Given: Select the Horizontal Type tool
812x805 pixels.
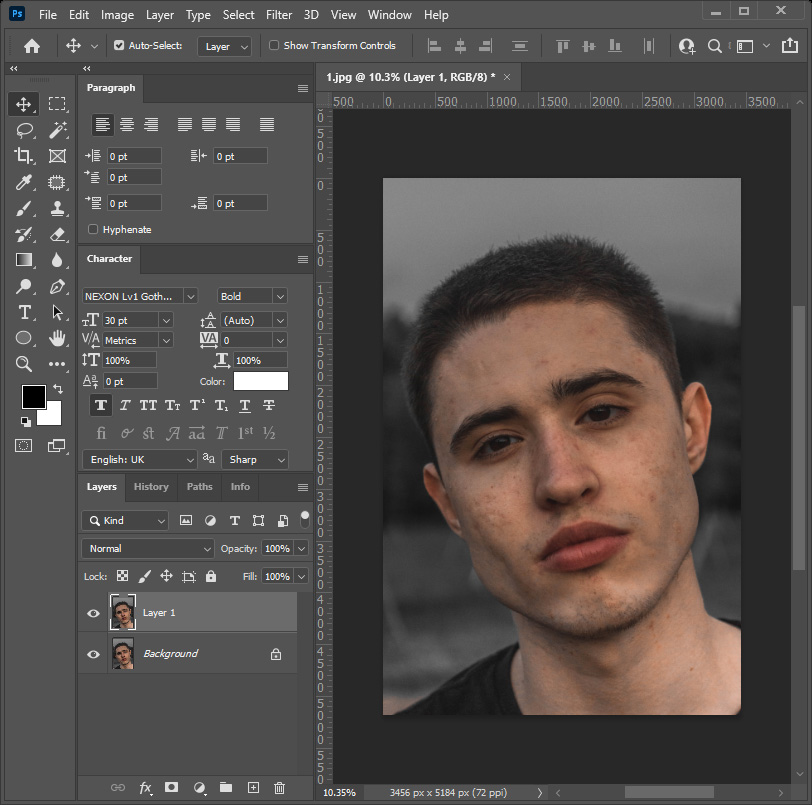Looking at the screenshot, I should (24, 312).
